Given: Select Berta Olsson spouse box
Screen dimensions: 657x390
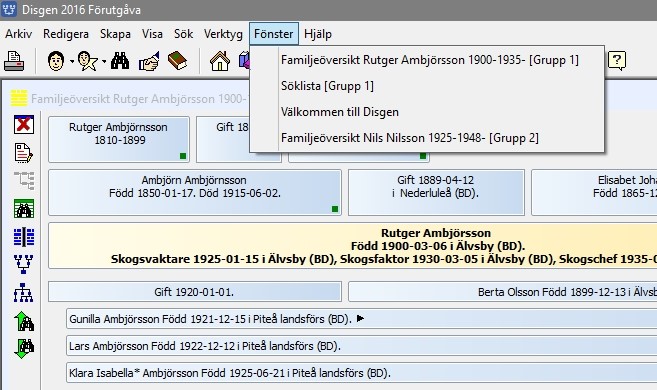Looking at the screenshot, I should tap(502, 292).
